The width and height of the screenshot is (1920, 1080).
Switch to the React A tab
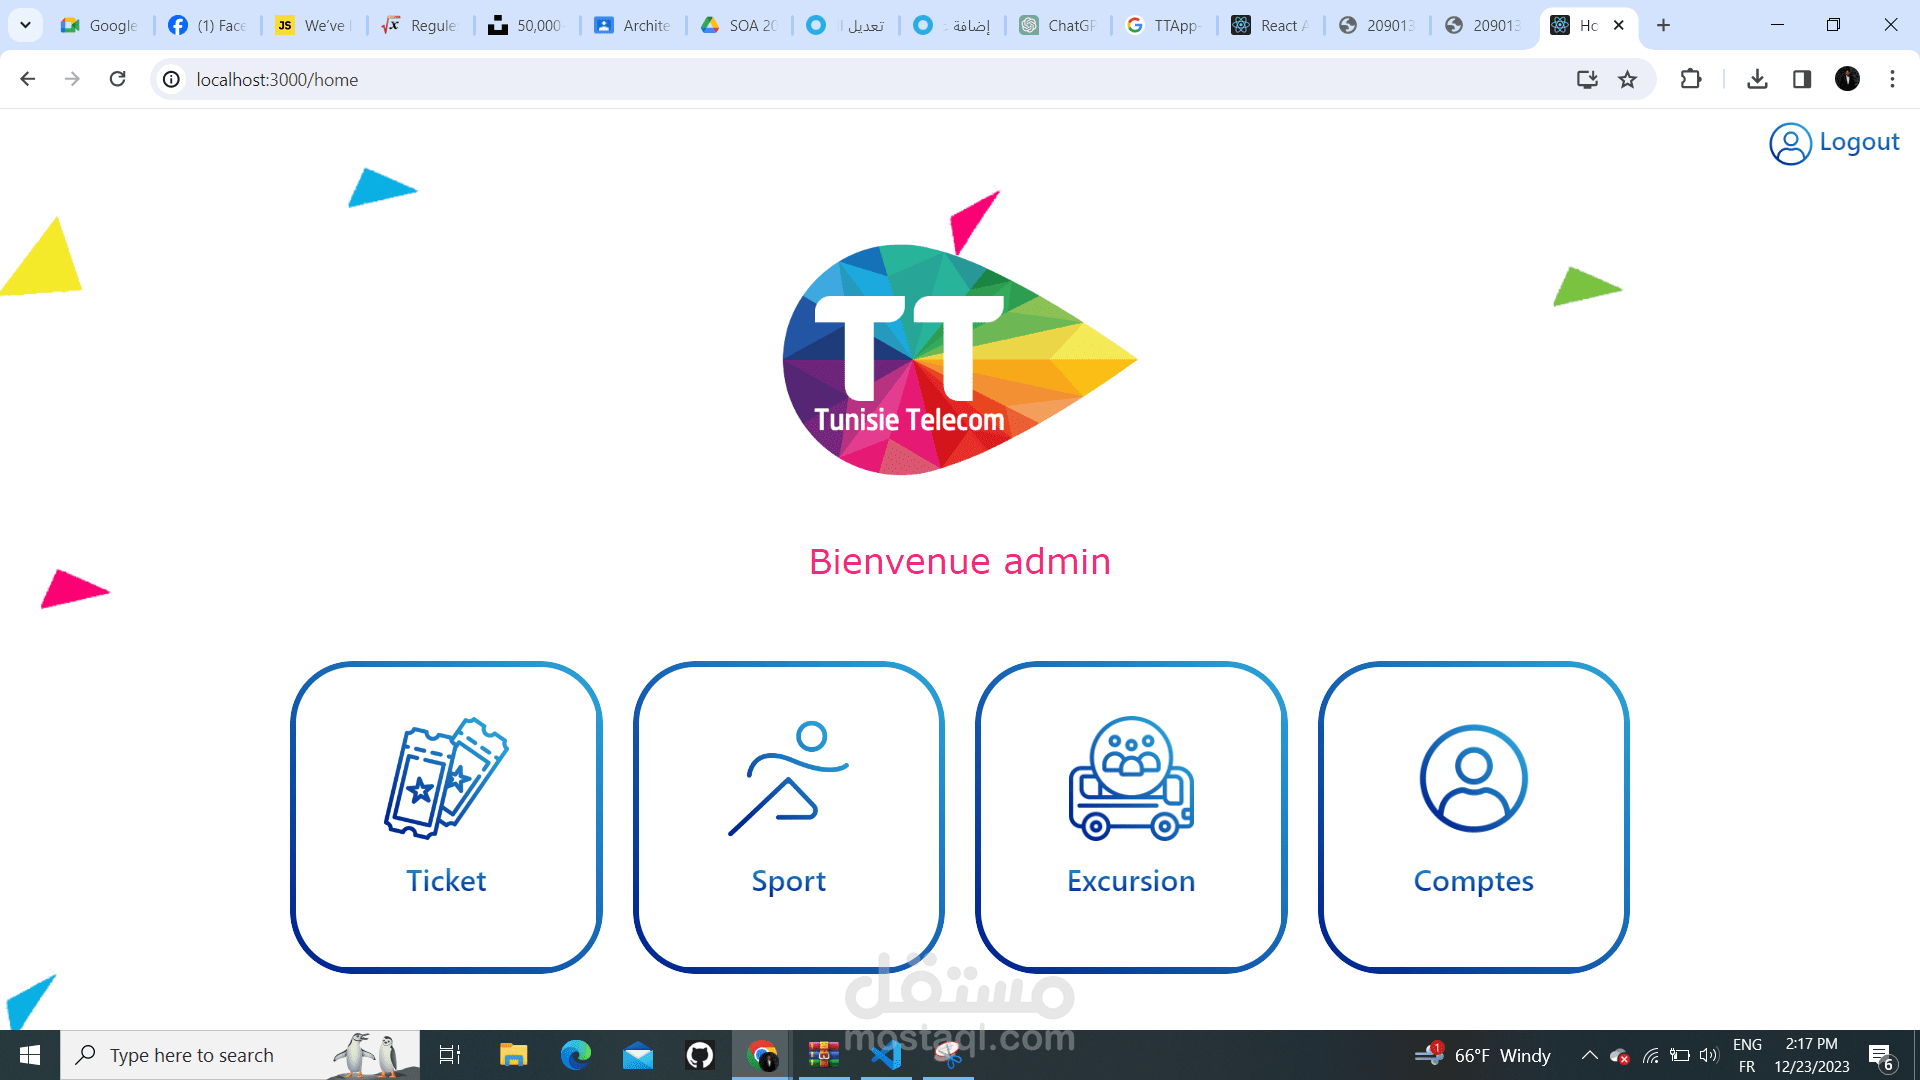tap(1271, 25)
